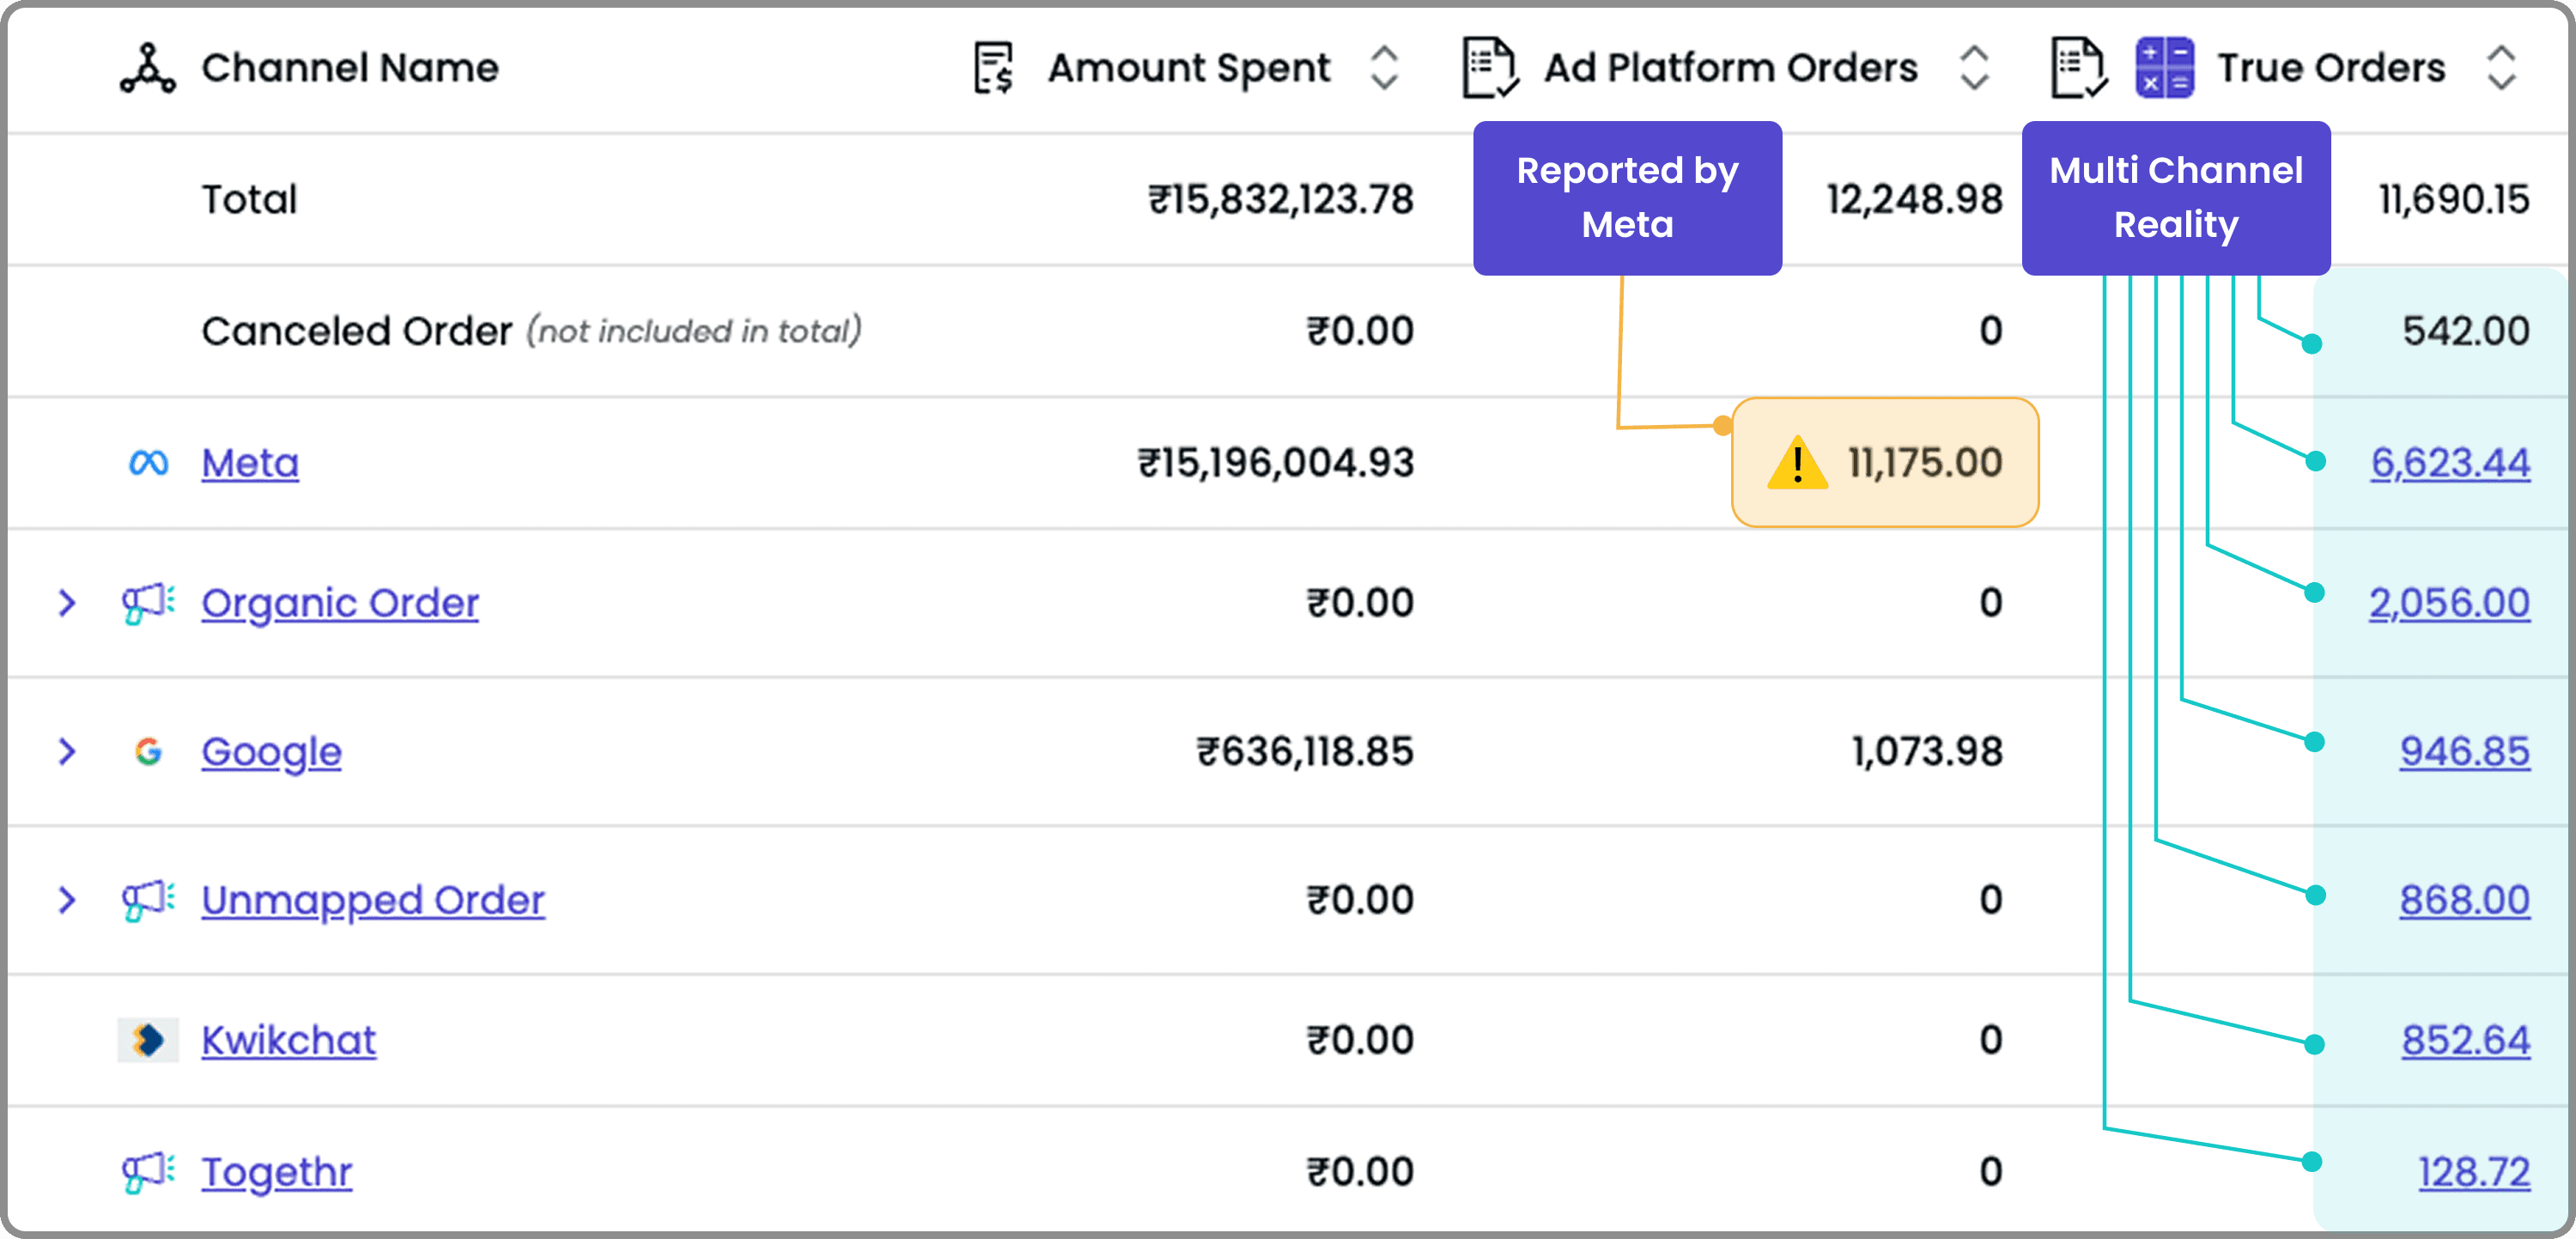Viewport: 2576px width, 1239px height.
Task: Click the Reported by Meta label
Action: 1627,198
